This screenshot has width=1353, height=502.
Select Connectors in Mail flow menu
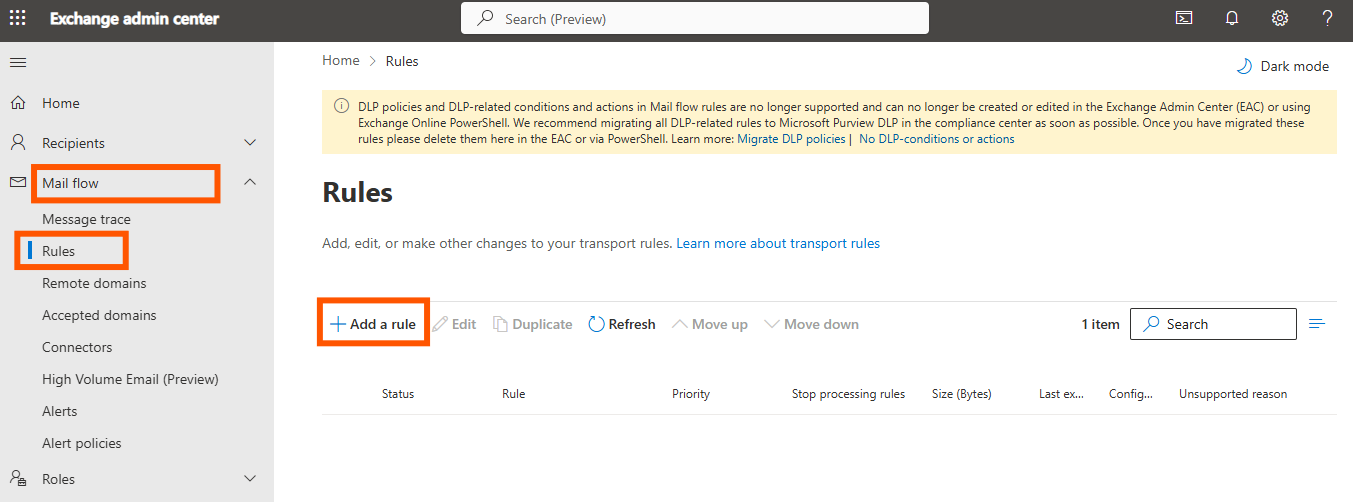coord(77,347)
